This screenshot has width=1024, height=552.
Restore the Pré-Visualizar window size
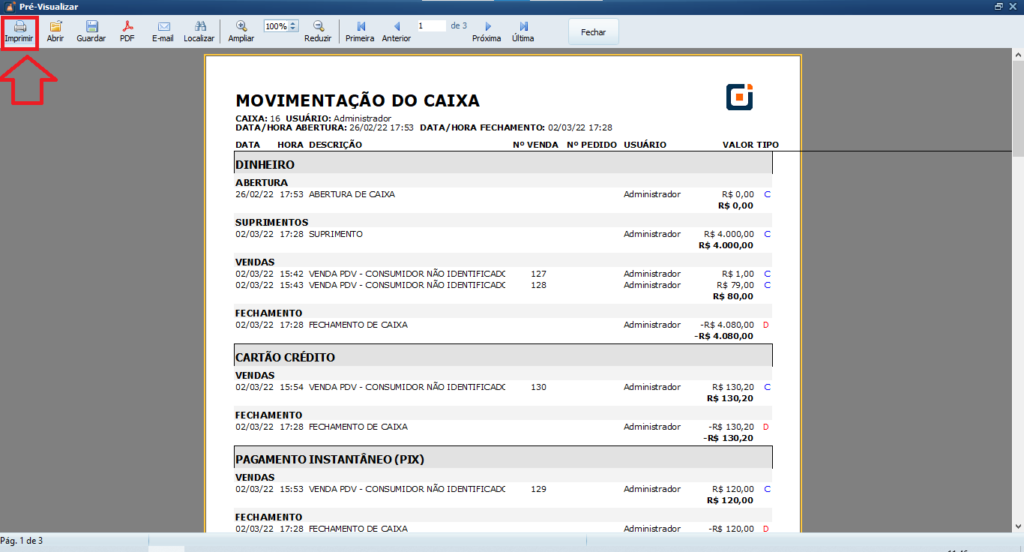click(x=999, y=6)
